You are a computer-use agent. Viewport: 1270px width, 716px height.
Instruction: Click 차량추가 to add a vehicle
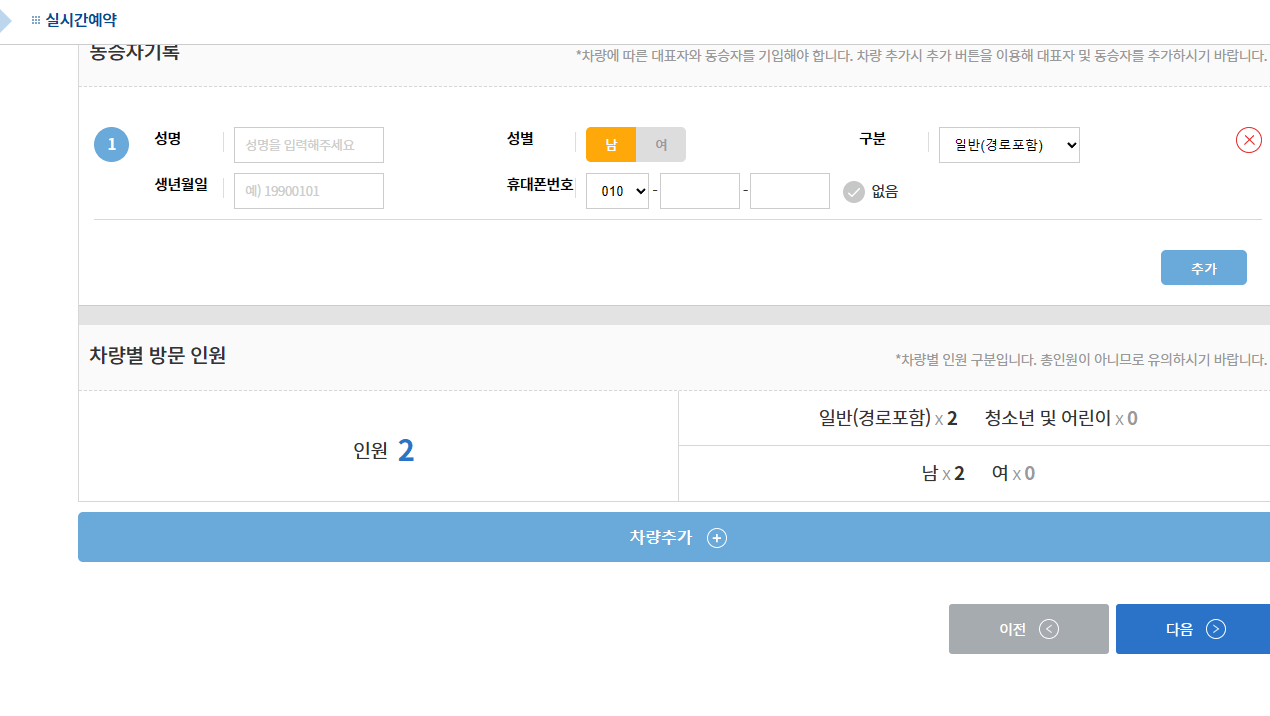coord(676,537)
